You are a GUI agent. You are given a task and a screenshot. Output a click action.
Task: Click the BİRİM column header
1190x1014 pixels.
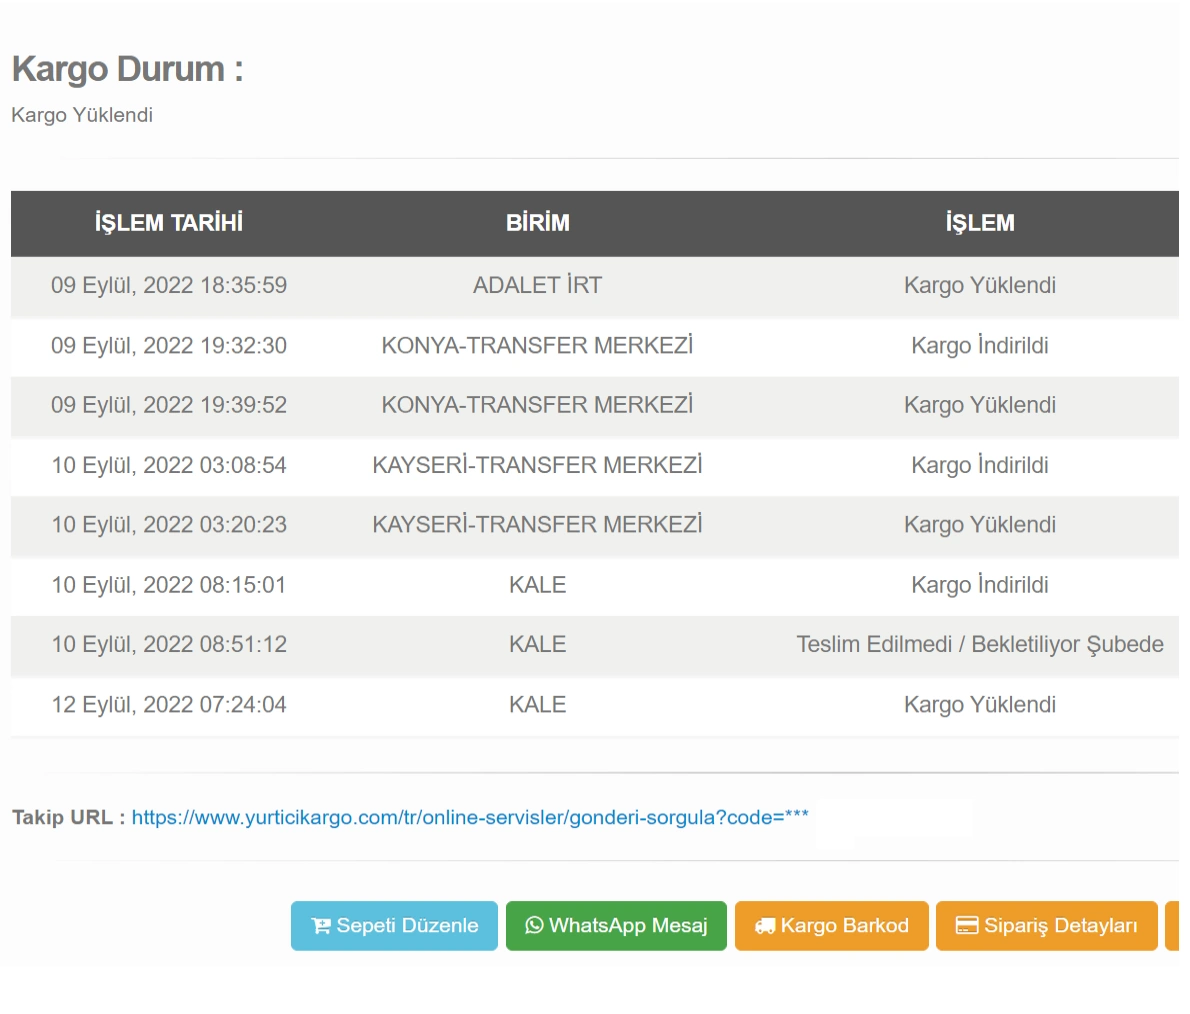pos(537,223)
